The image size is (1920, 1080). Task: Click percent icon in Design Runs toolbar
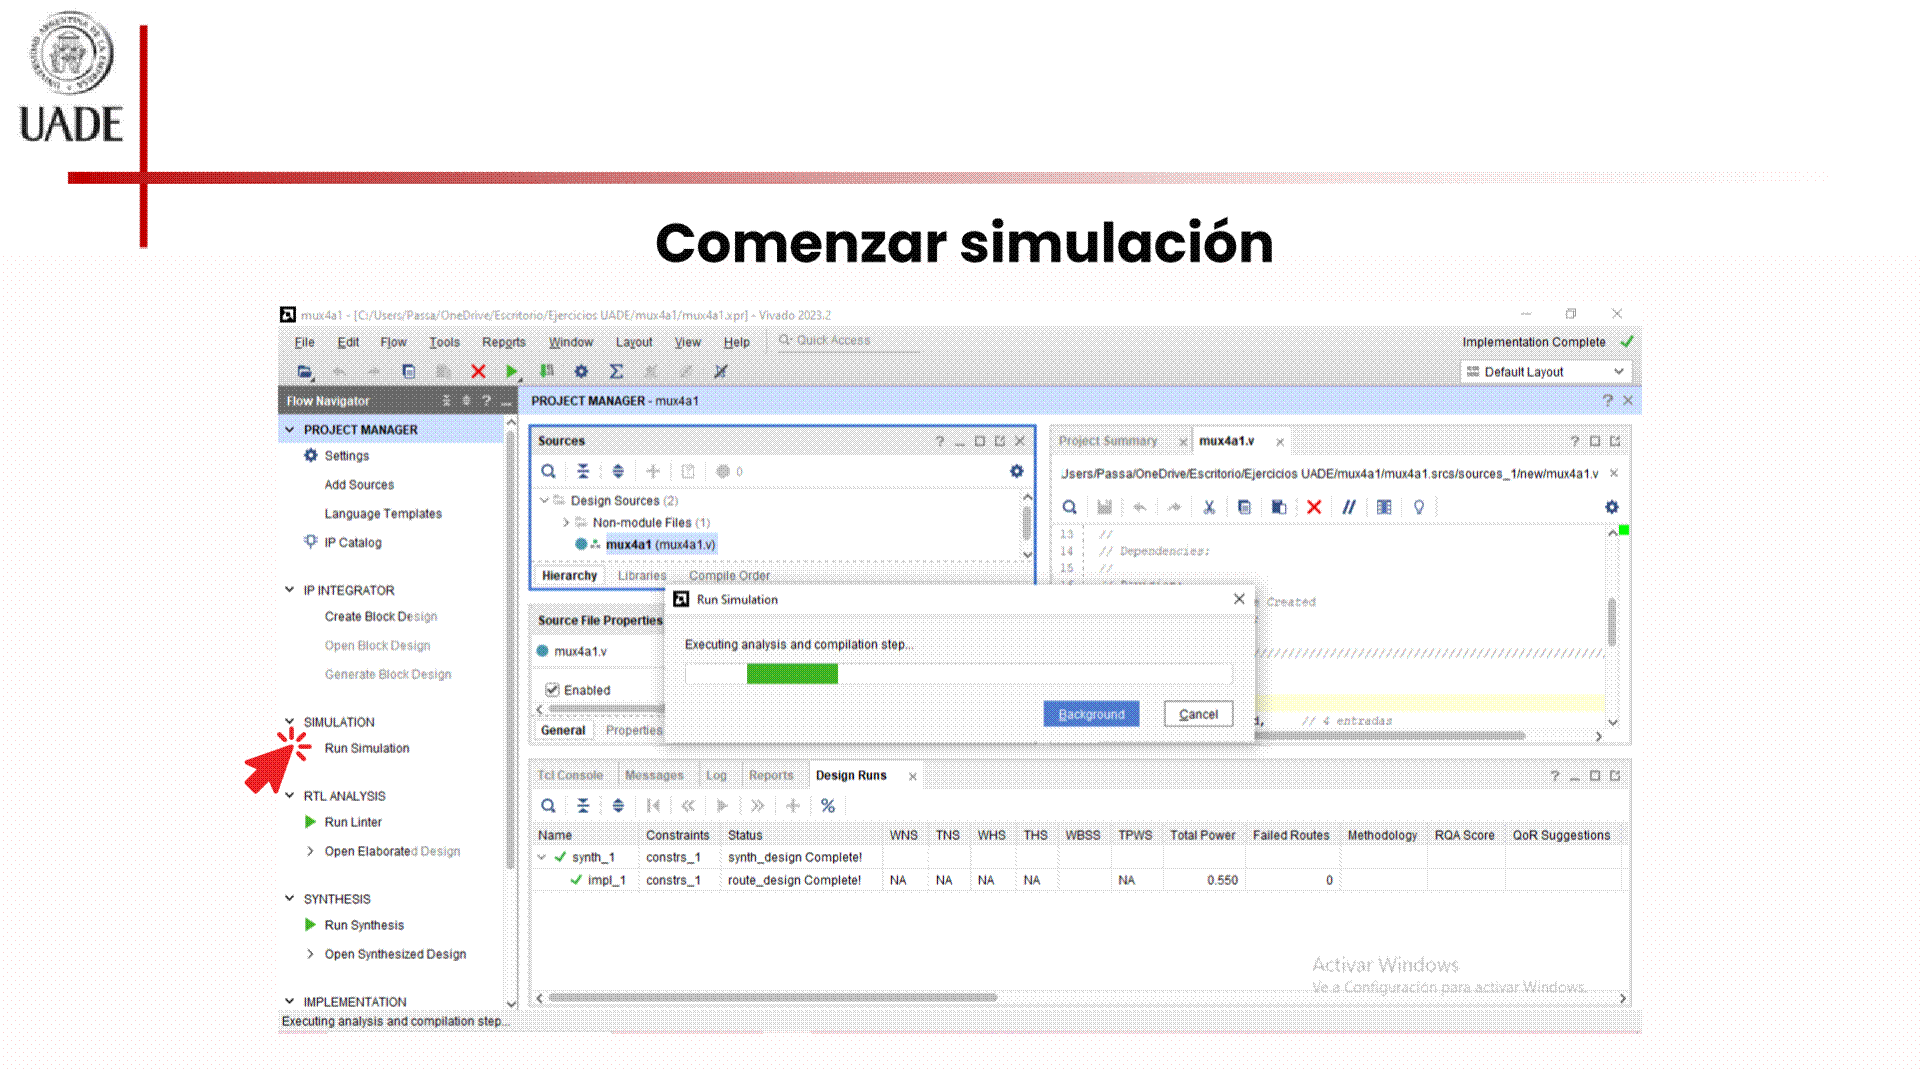point(828,806)
